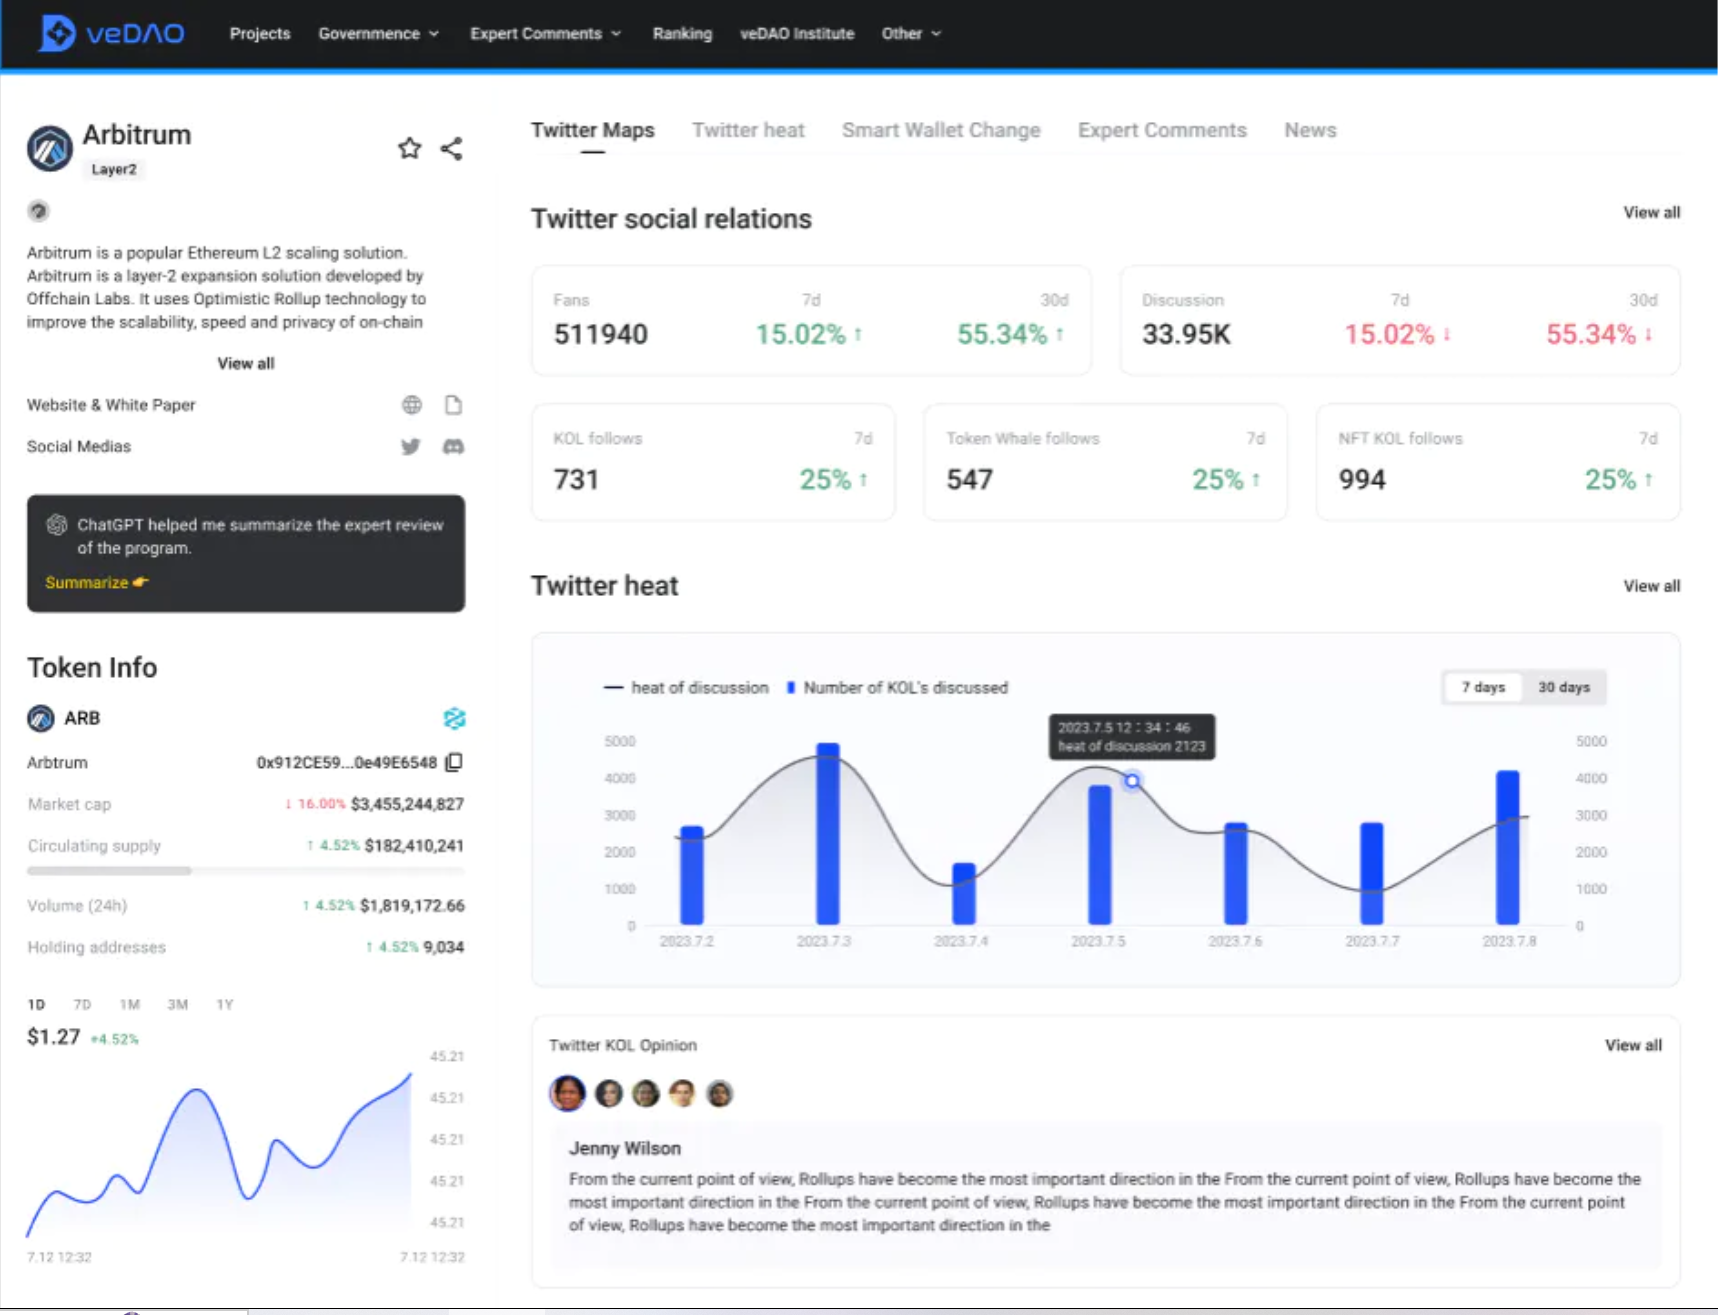Open the Discord social media icon

click(x=454, y=446)
